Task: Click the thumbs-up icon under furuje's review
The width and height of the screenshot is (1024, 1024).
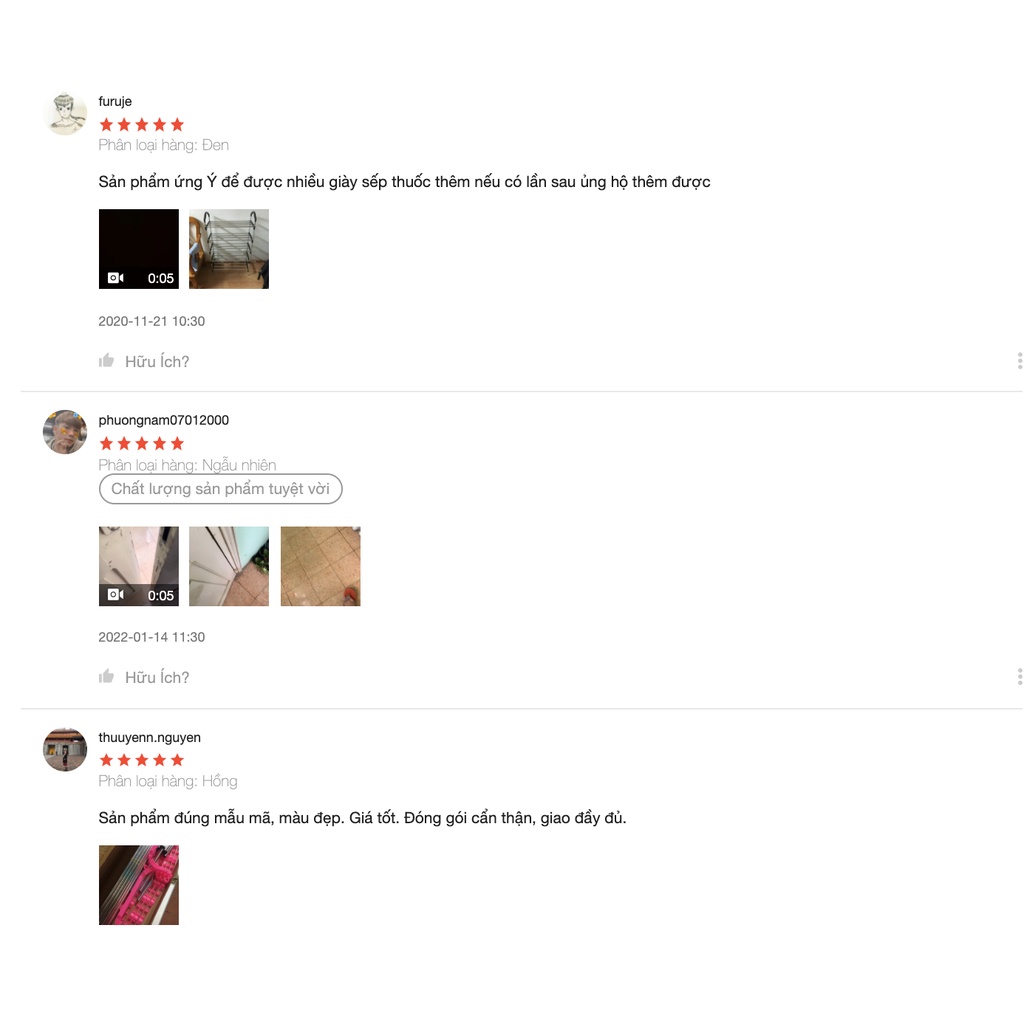Action: [106, 360]
